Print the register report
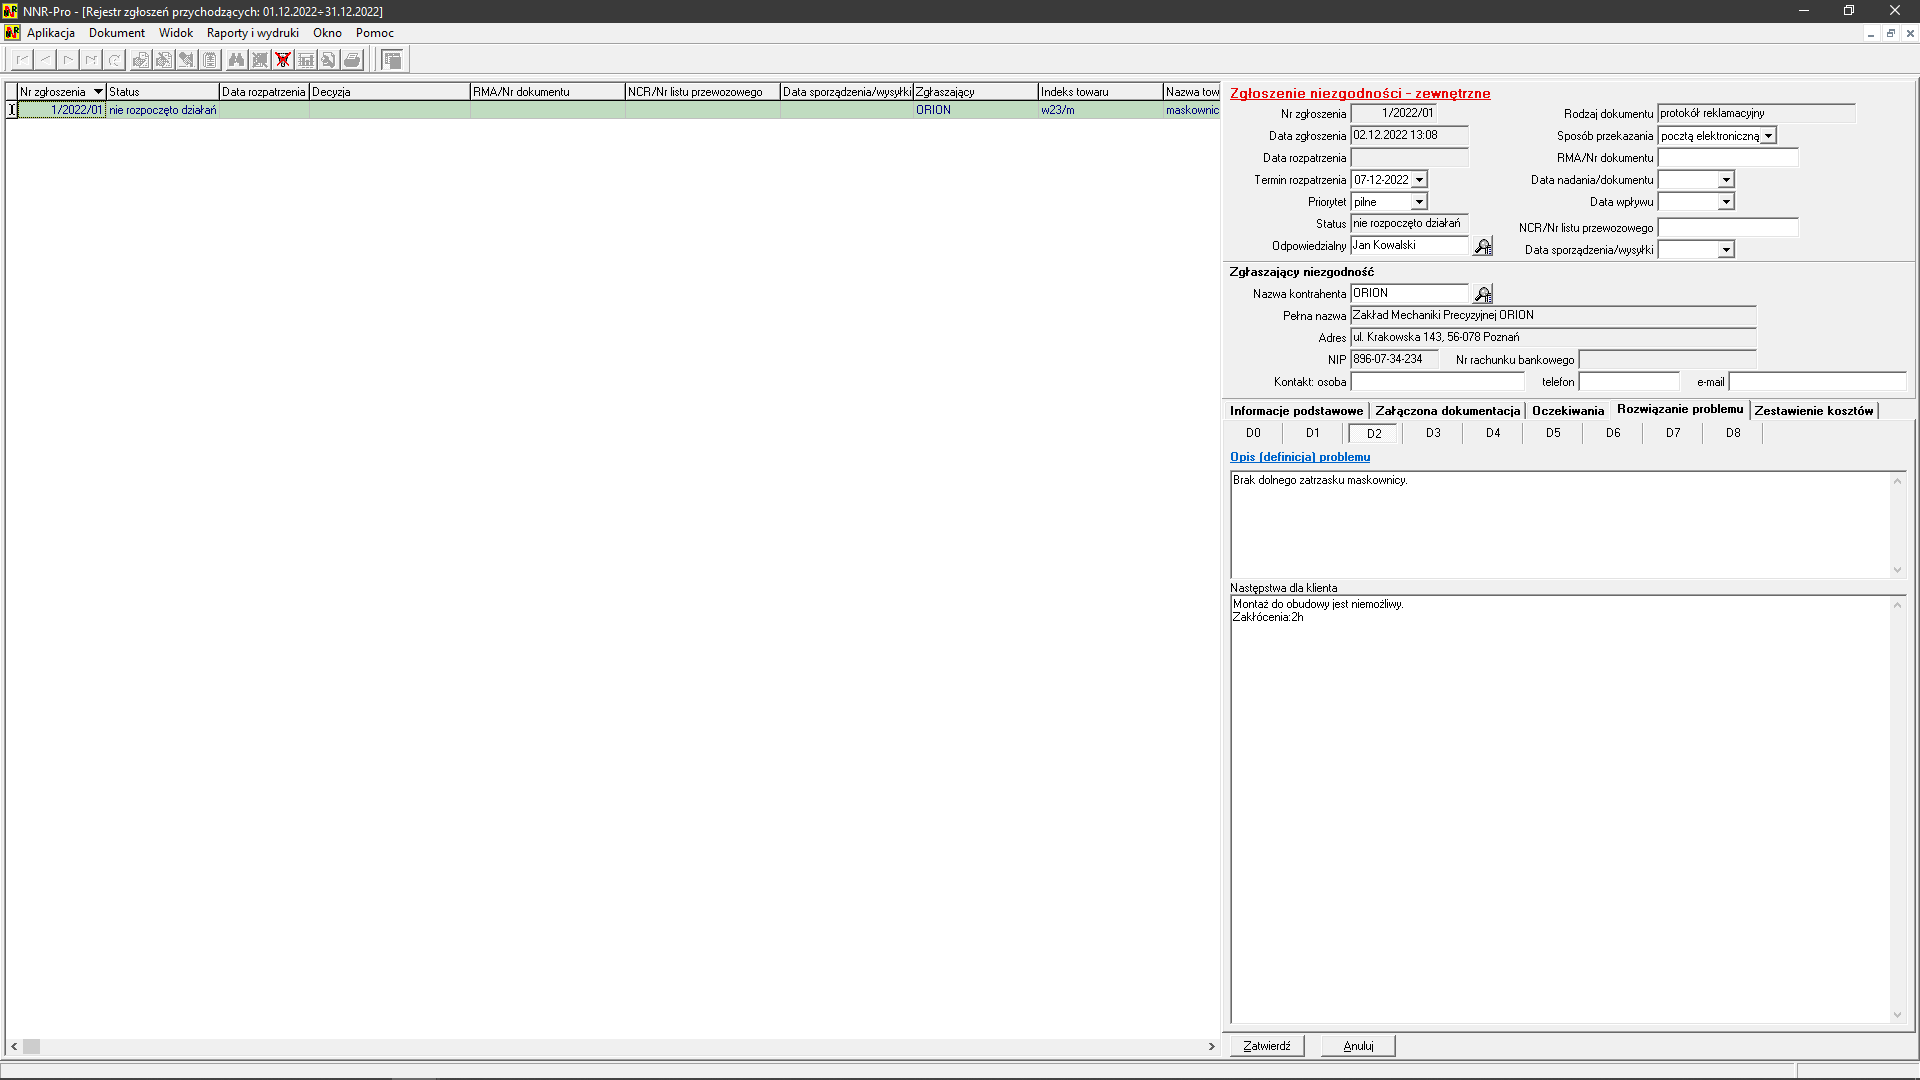Image resolution: width=1920 pixels, height=1080 pixels. coord(352,59)
